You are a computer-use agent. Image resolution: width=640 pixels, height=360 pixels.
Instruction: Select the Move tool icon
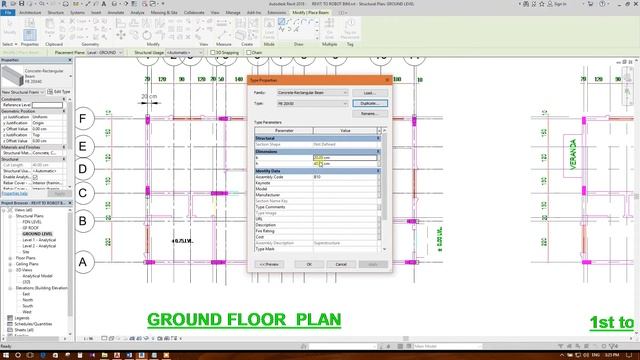tap(121, 36)
